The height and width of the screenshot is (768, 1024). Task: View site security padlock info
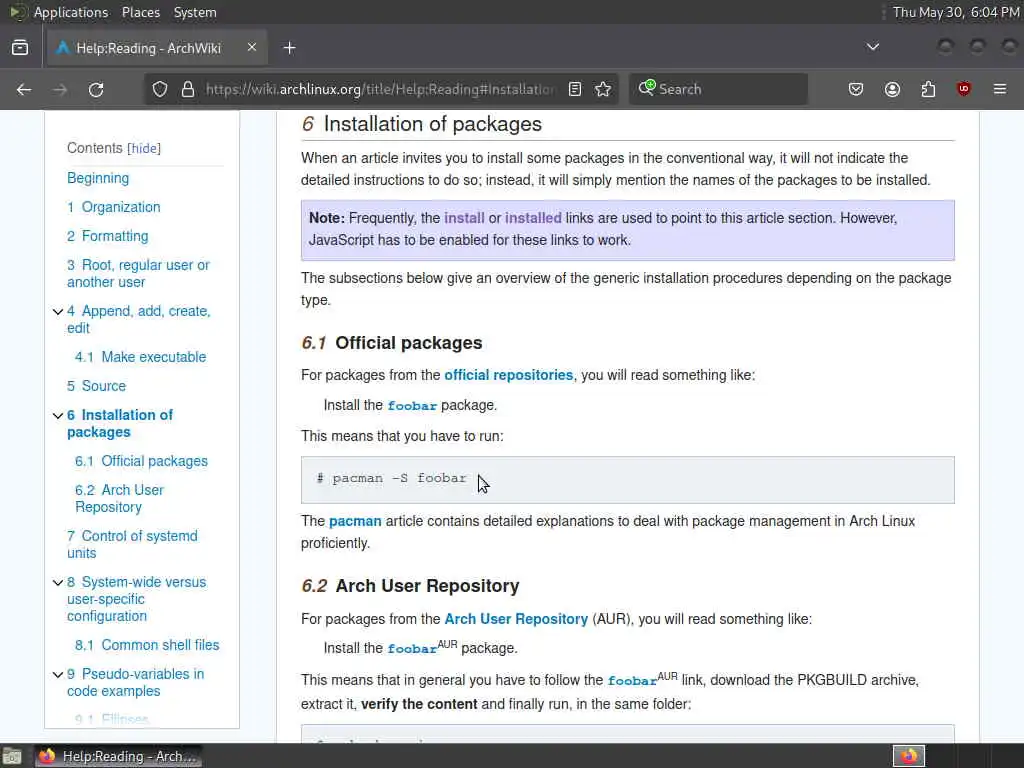pyautogui.click(x=188, y=89)
